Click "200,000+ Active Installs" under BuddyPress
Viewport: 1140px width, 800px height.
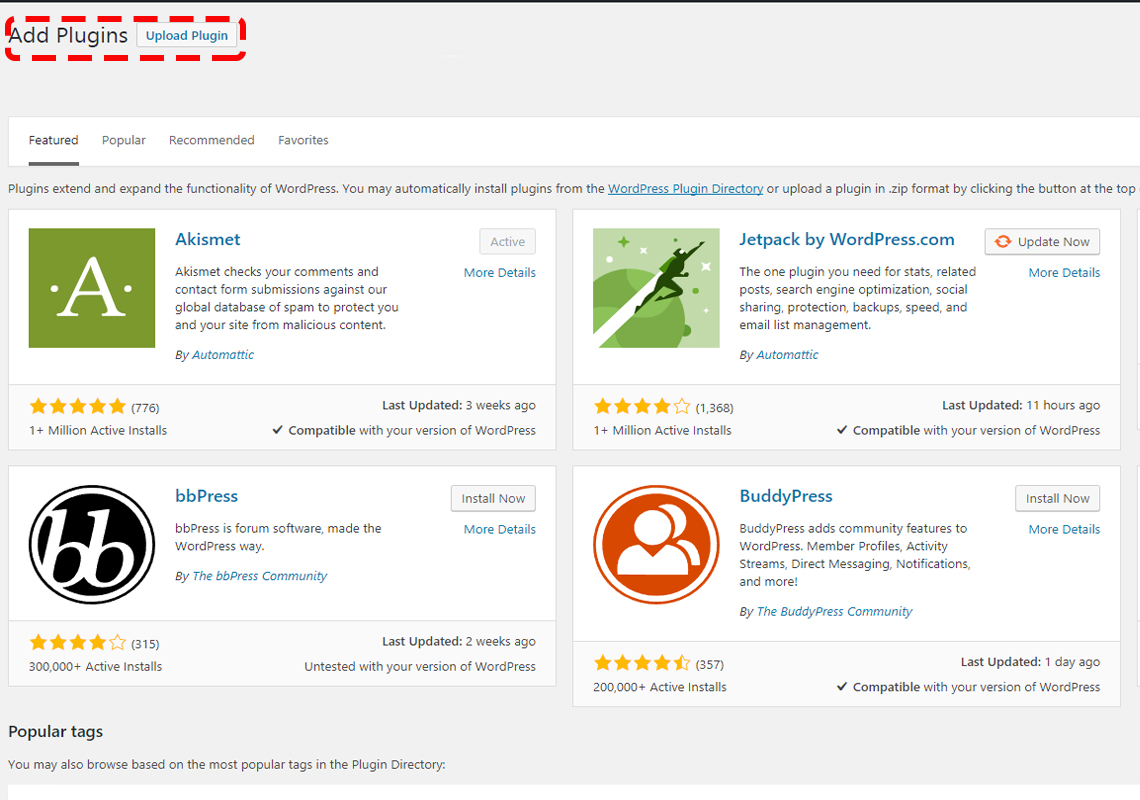click(659, 687)
